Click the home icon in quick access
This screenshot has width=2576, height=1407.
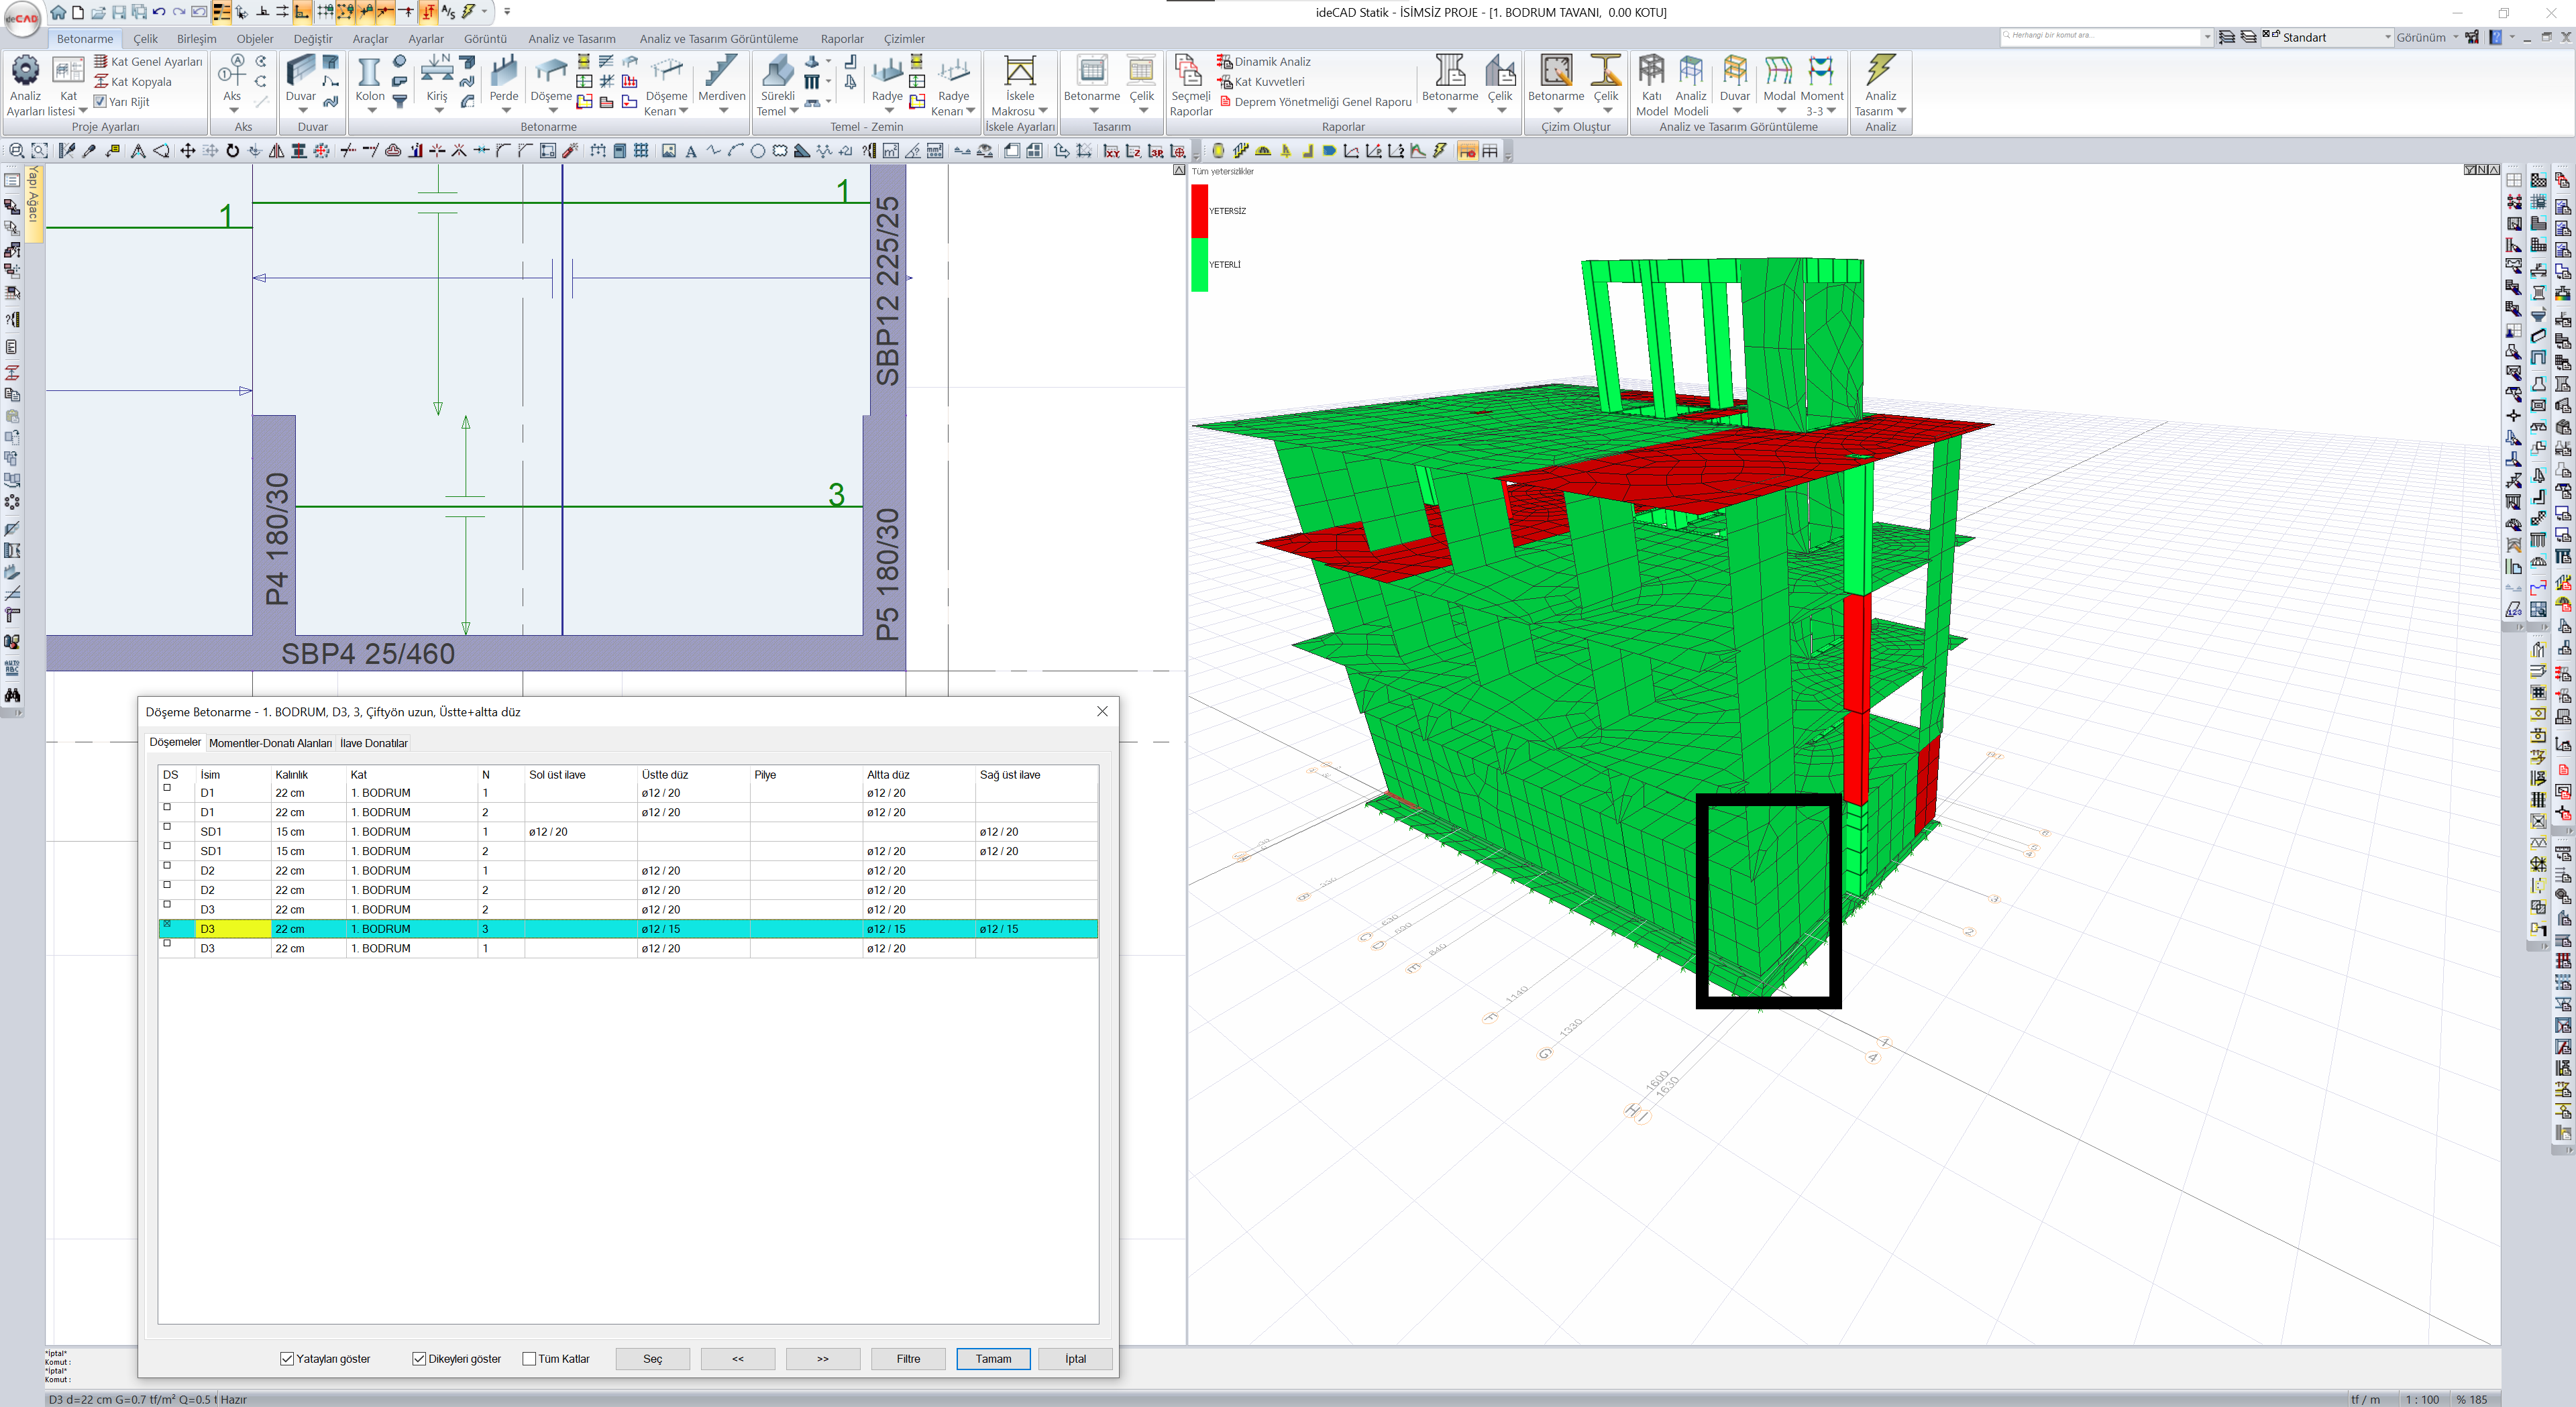click(58, 12)
